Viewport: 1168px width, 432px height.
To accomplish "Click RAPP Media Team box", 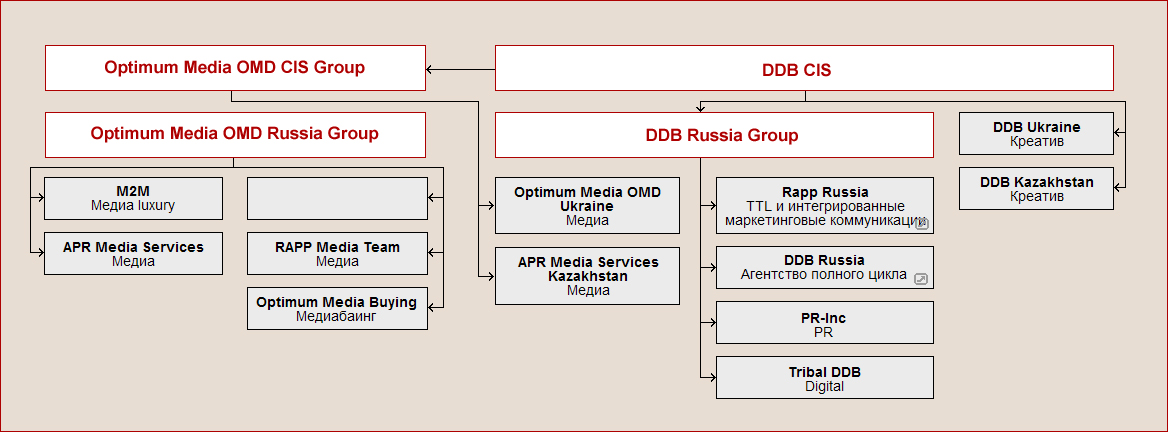I will click(x=337, y=253).
